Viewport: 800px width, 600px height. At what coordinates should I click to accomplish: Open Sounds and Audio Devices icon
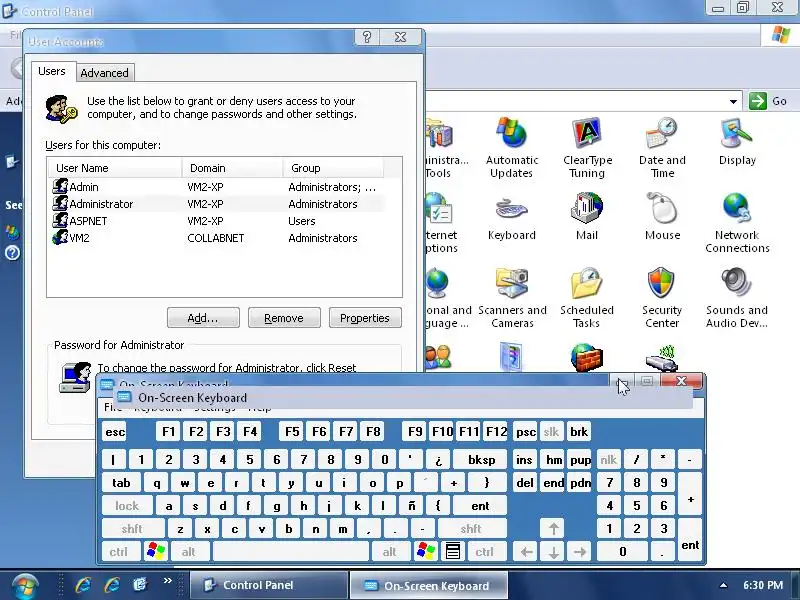[x=737, y=298]
